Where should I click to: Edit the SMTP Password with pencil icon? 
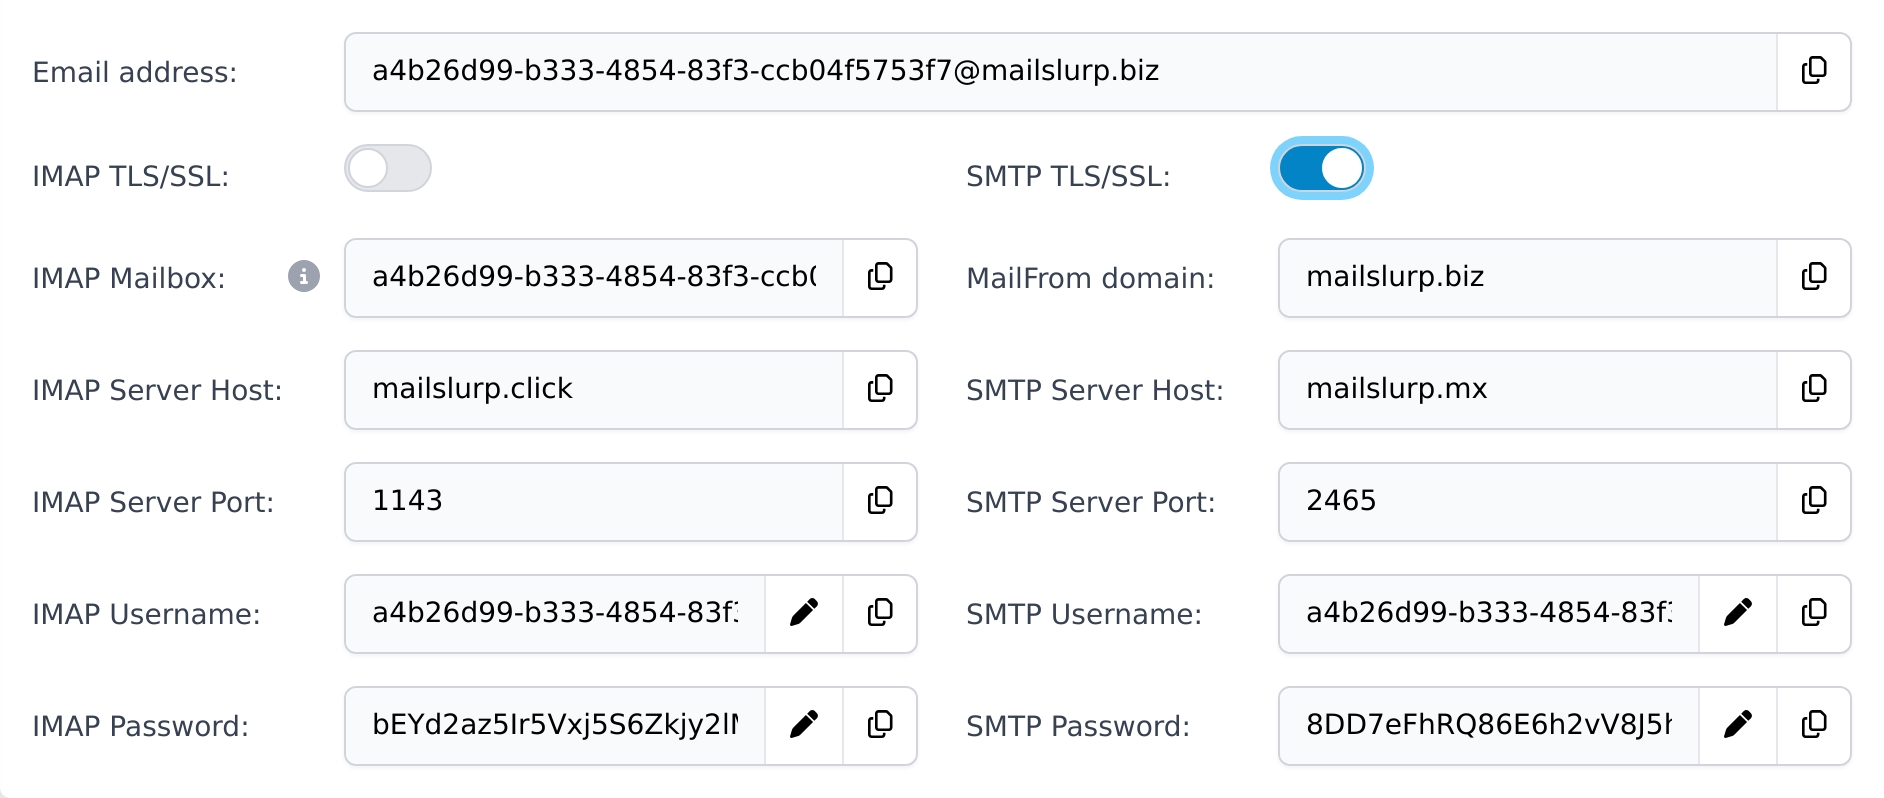click(x=1738, y=726)
